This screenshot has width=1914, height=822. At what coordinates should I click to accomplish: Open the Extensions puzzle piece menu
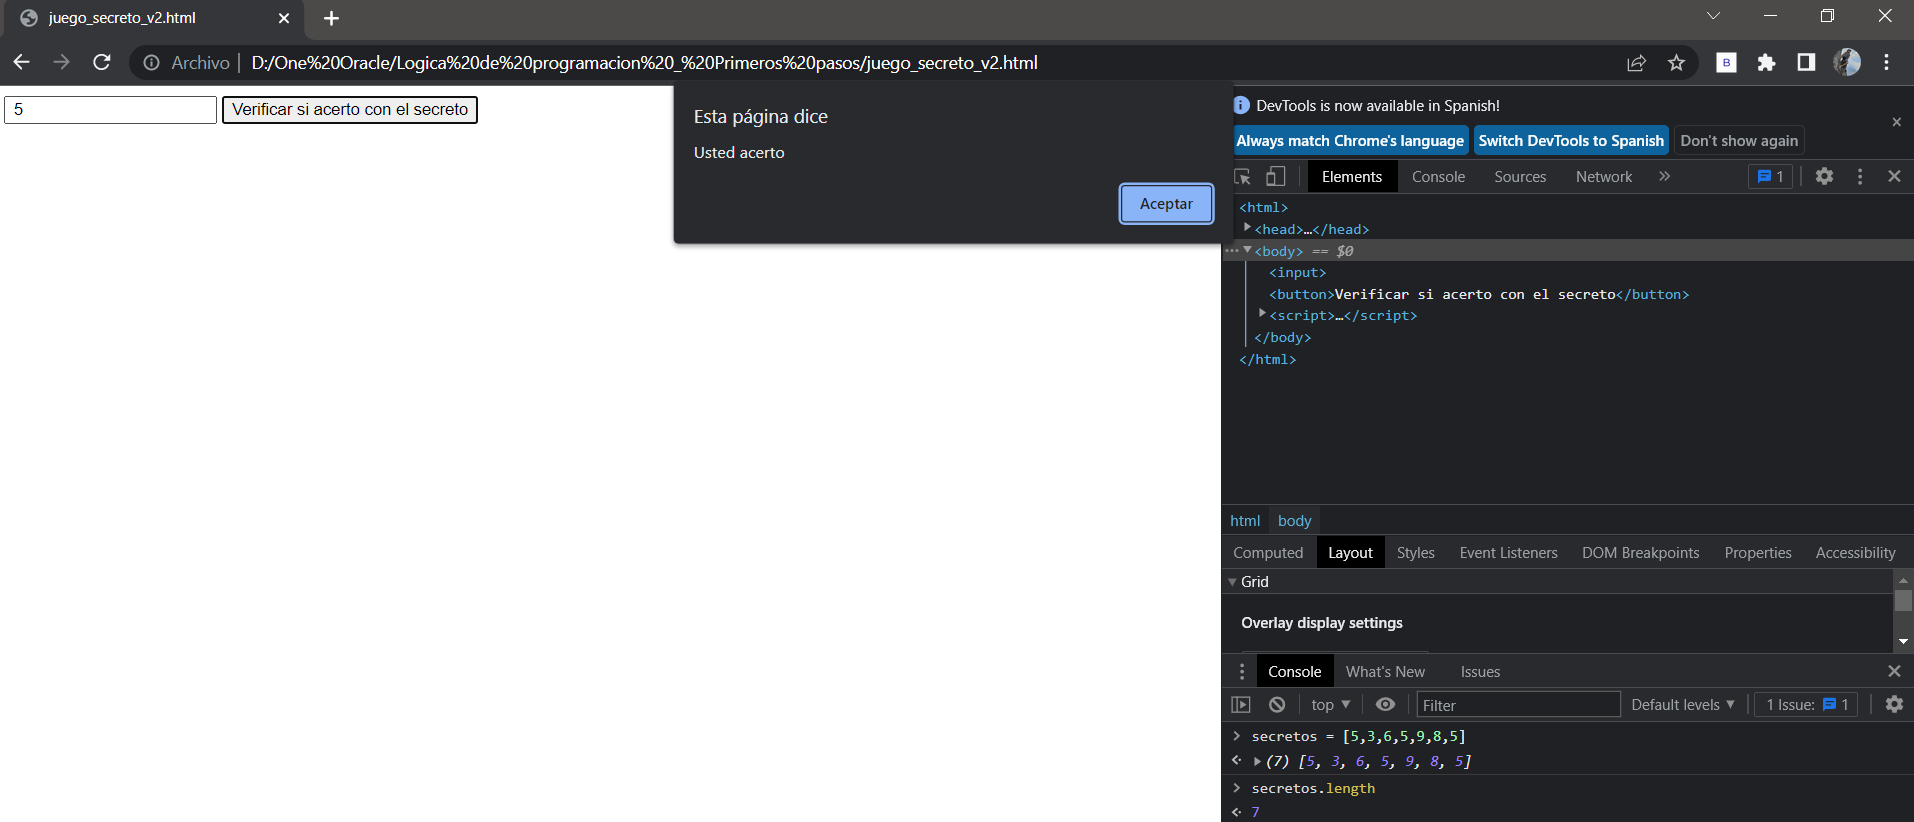coord(1766,62)
